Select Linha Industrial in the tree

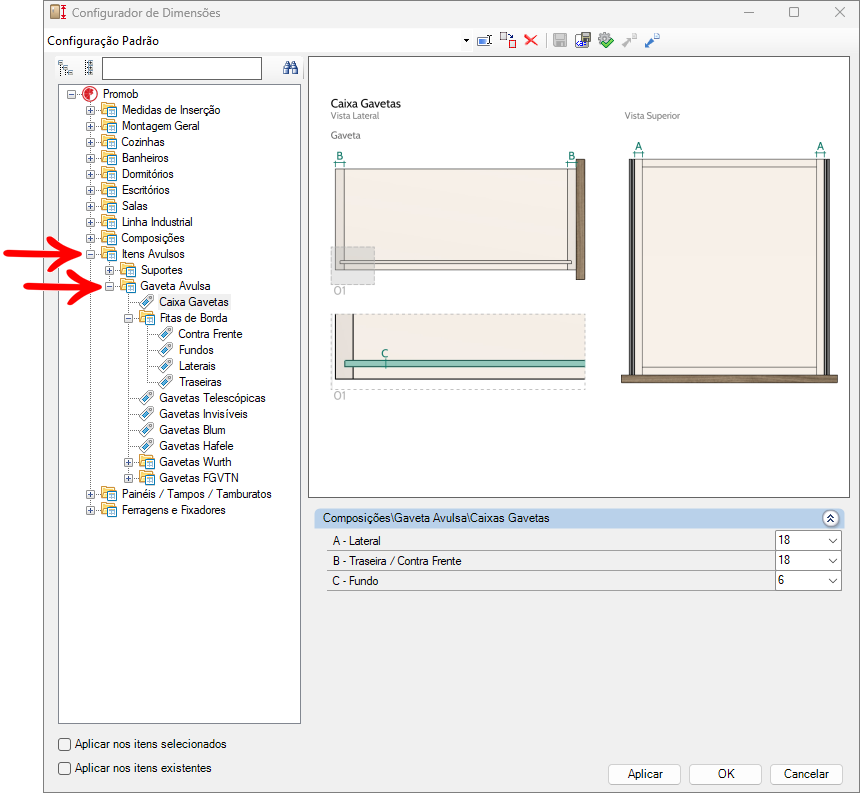(x=157, y=222)
